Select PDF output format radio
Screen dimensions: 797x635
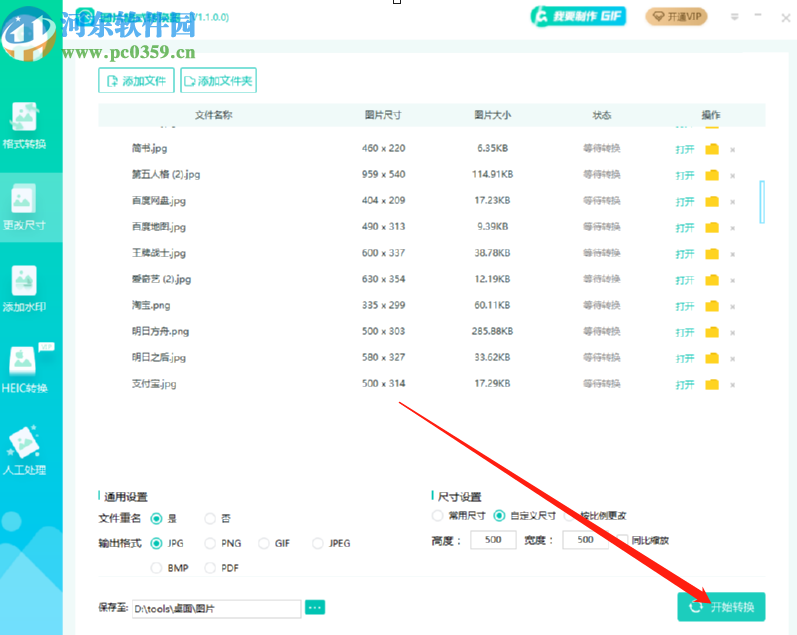[x=210, y=568]
